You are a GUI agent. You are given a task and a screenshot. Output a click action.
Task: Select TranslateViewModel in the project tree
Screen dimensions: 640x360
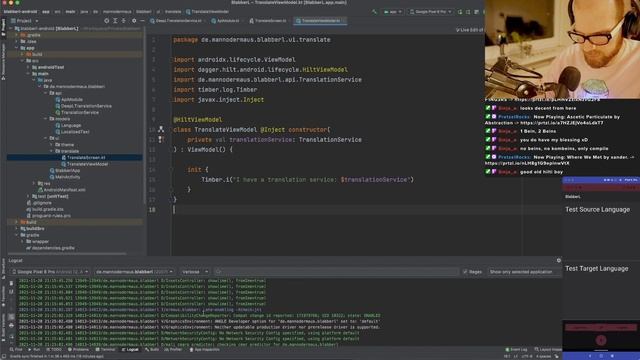[x=84, y=164]
